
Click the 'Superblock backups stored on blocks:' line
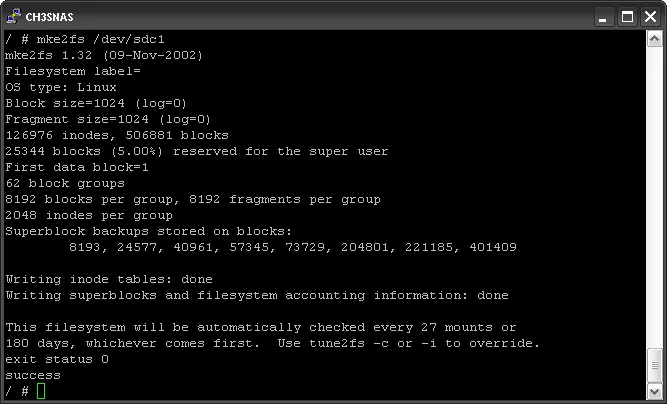click(x=149, y=231)
